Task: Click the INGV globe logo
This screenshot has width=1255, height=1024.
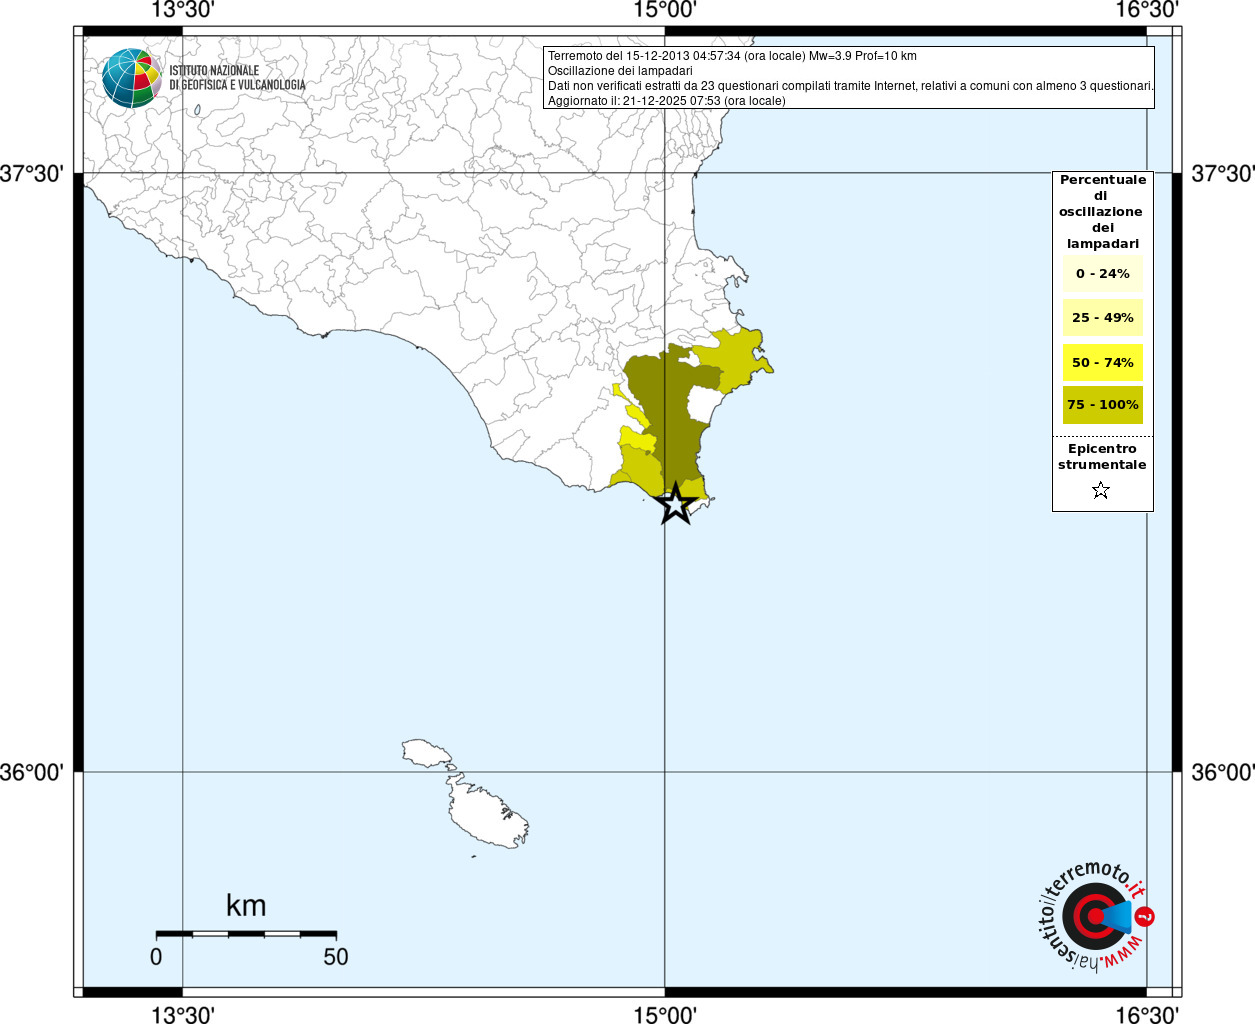Action: (x=131, y=78)
